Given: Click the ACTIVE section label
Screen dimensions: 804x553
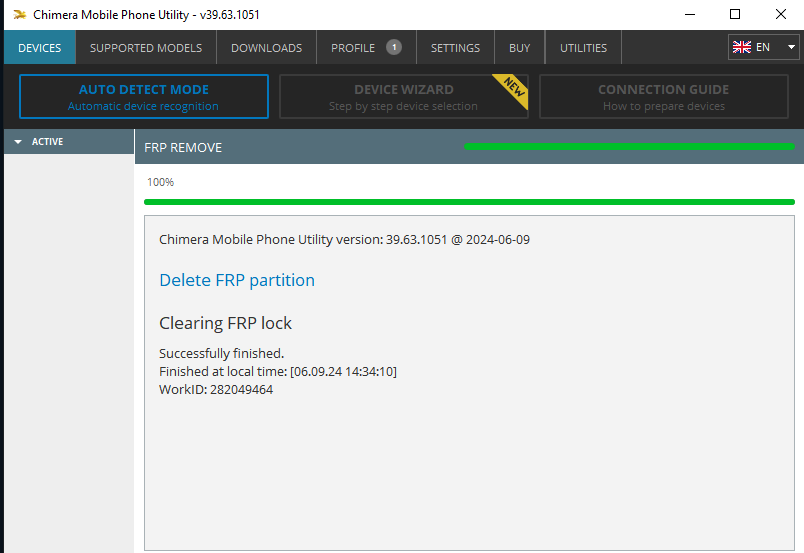Looking at the screenshot, I should (x=47, y=142).
